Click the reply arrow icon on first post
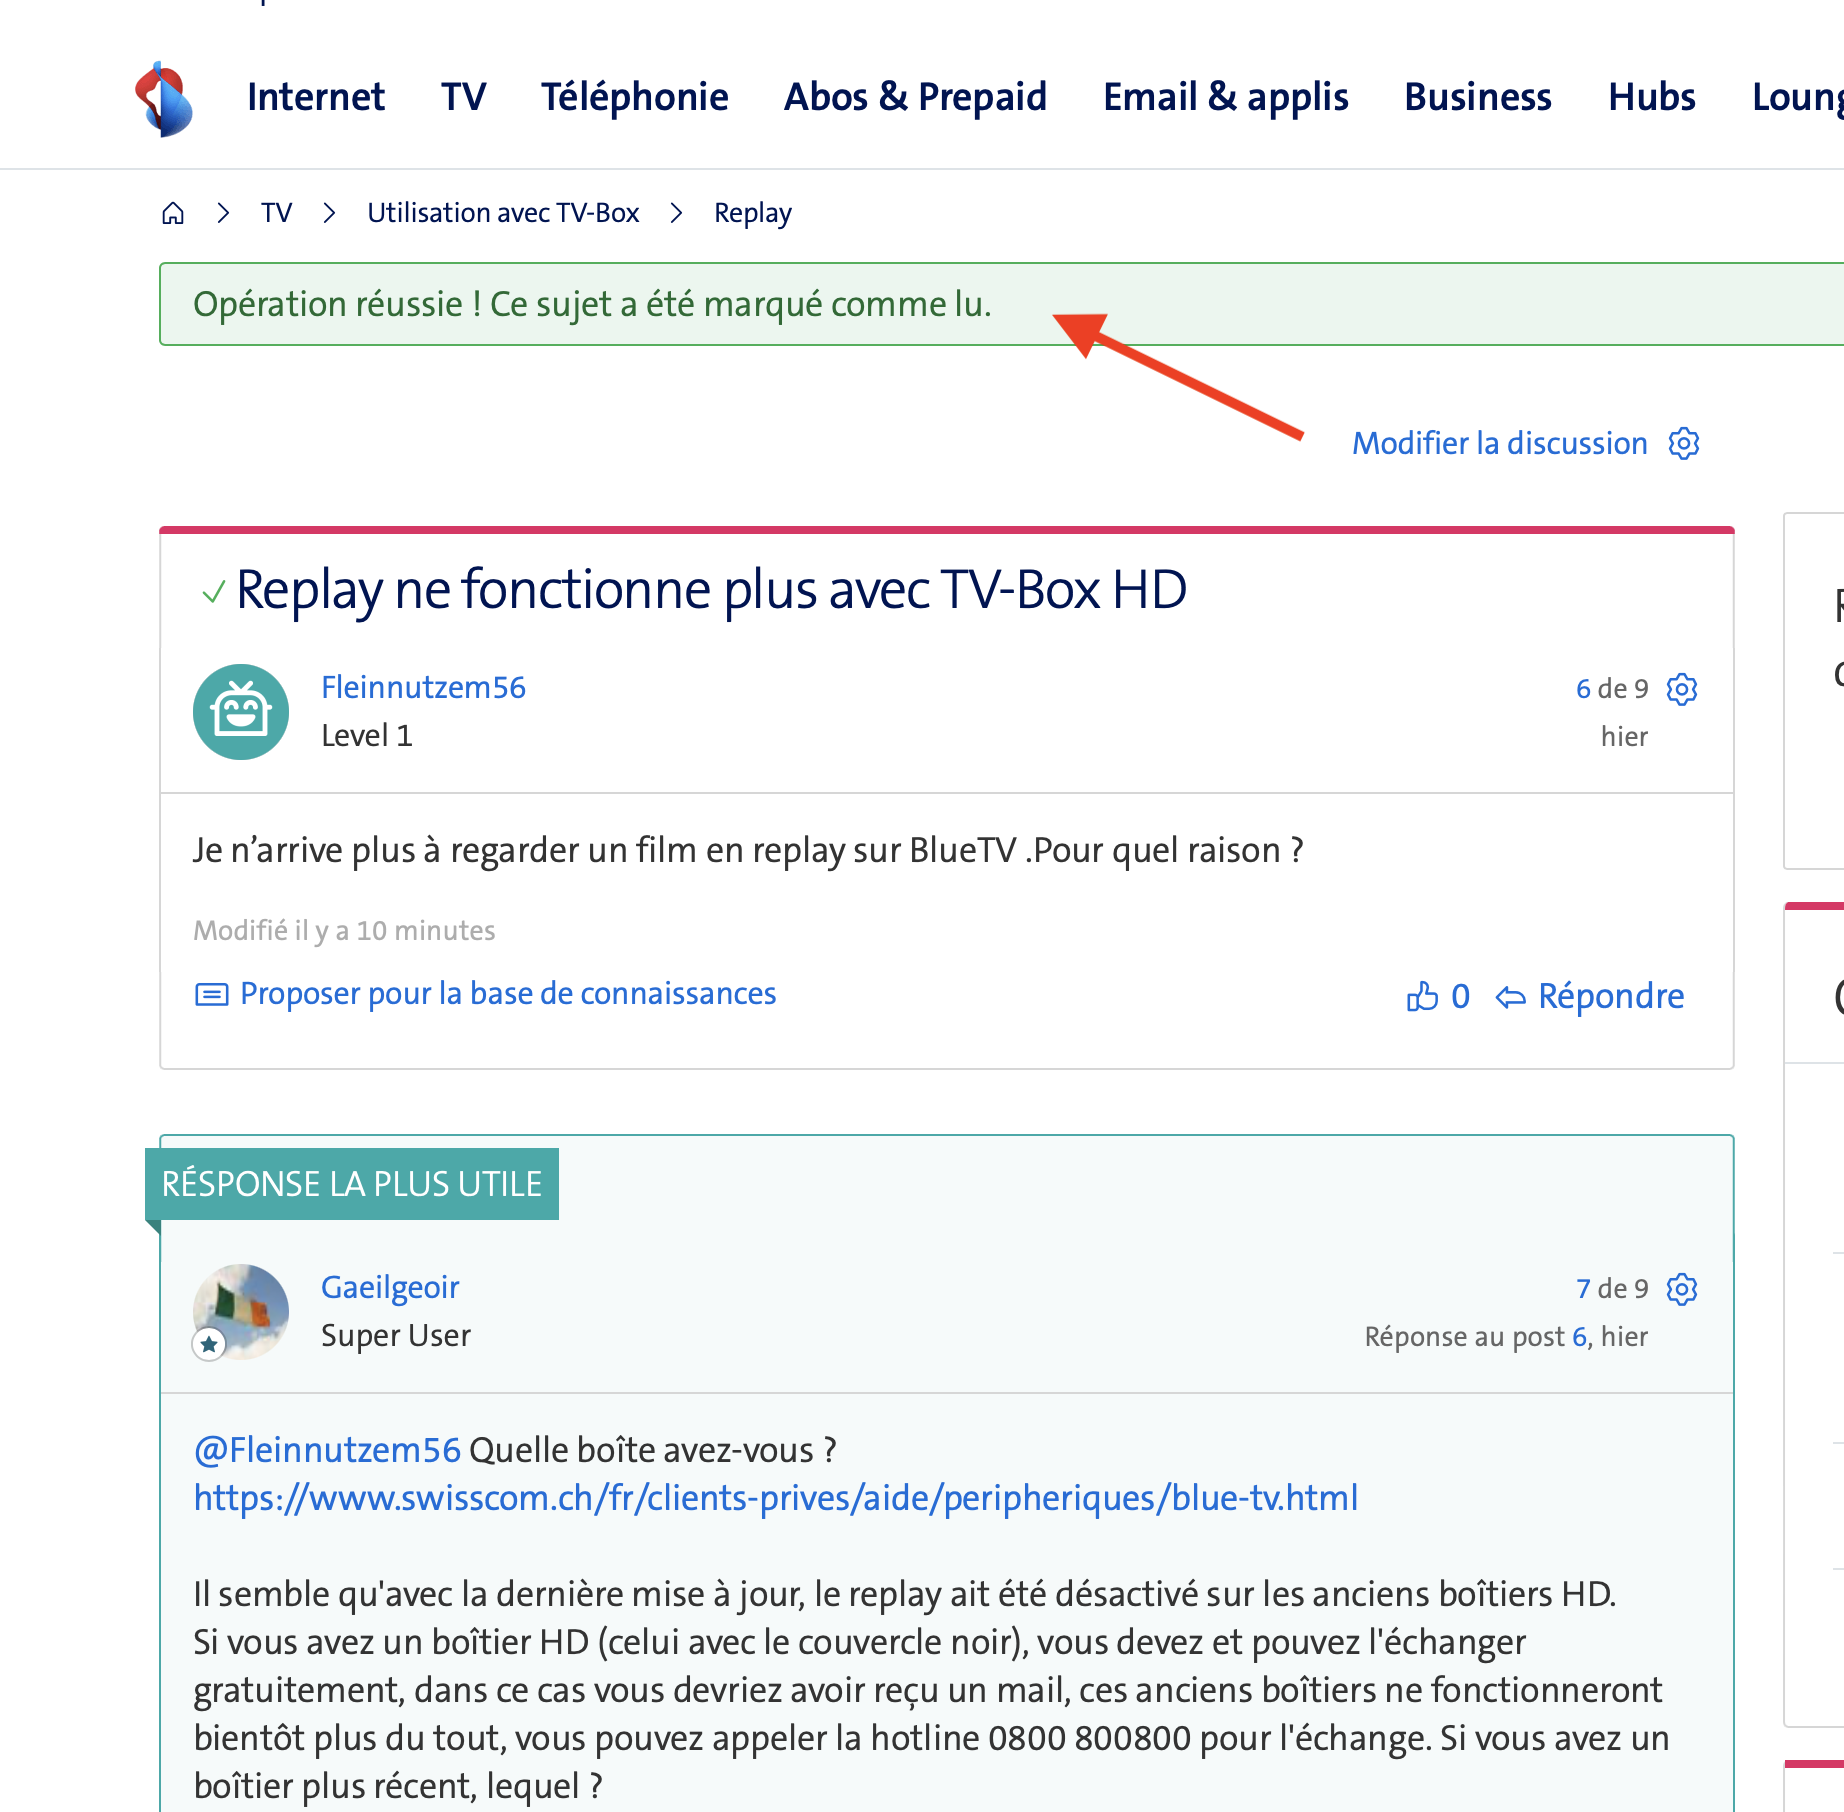The image size is (1844, 1812). pyautogui.click(x=1510, y=997)
